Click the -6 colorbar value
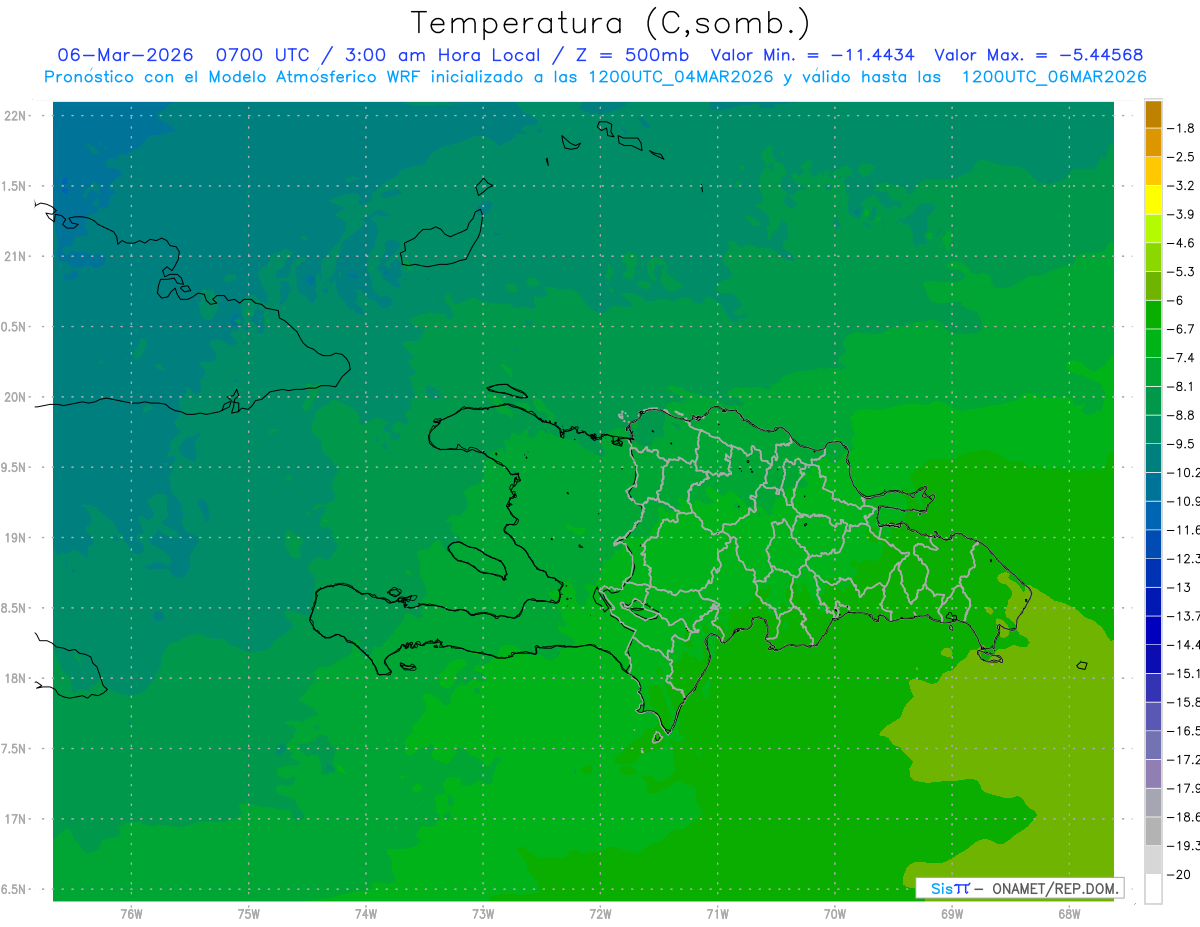 tap(1177, 300)
